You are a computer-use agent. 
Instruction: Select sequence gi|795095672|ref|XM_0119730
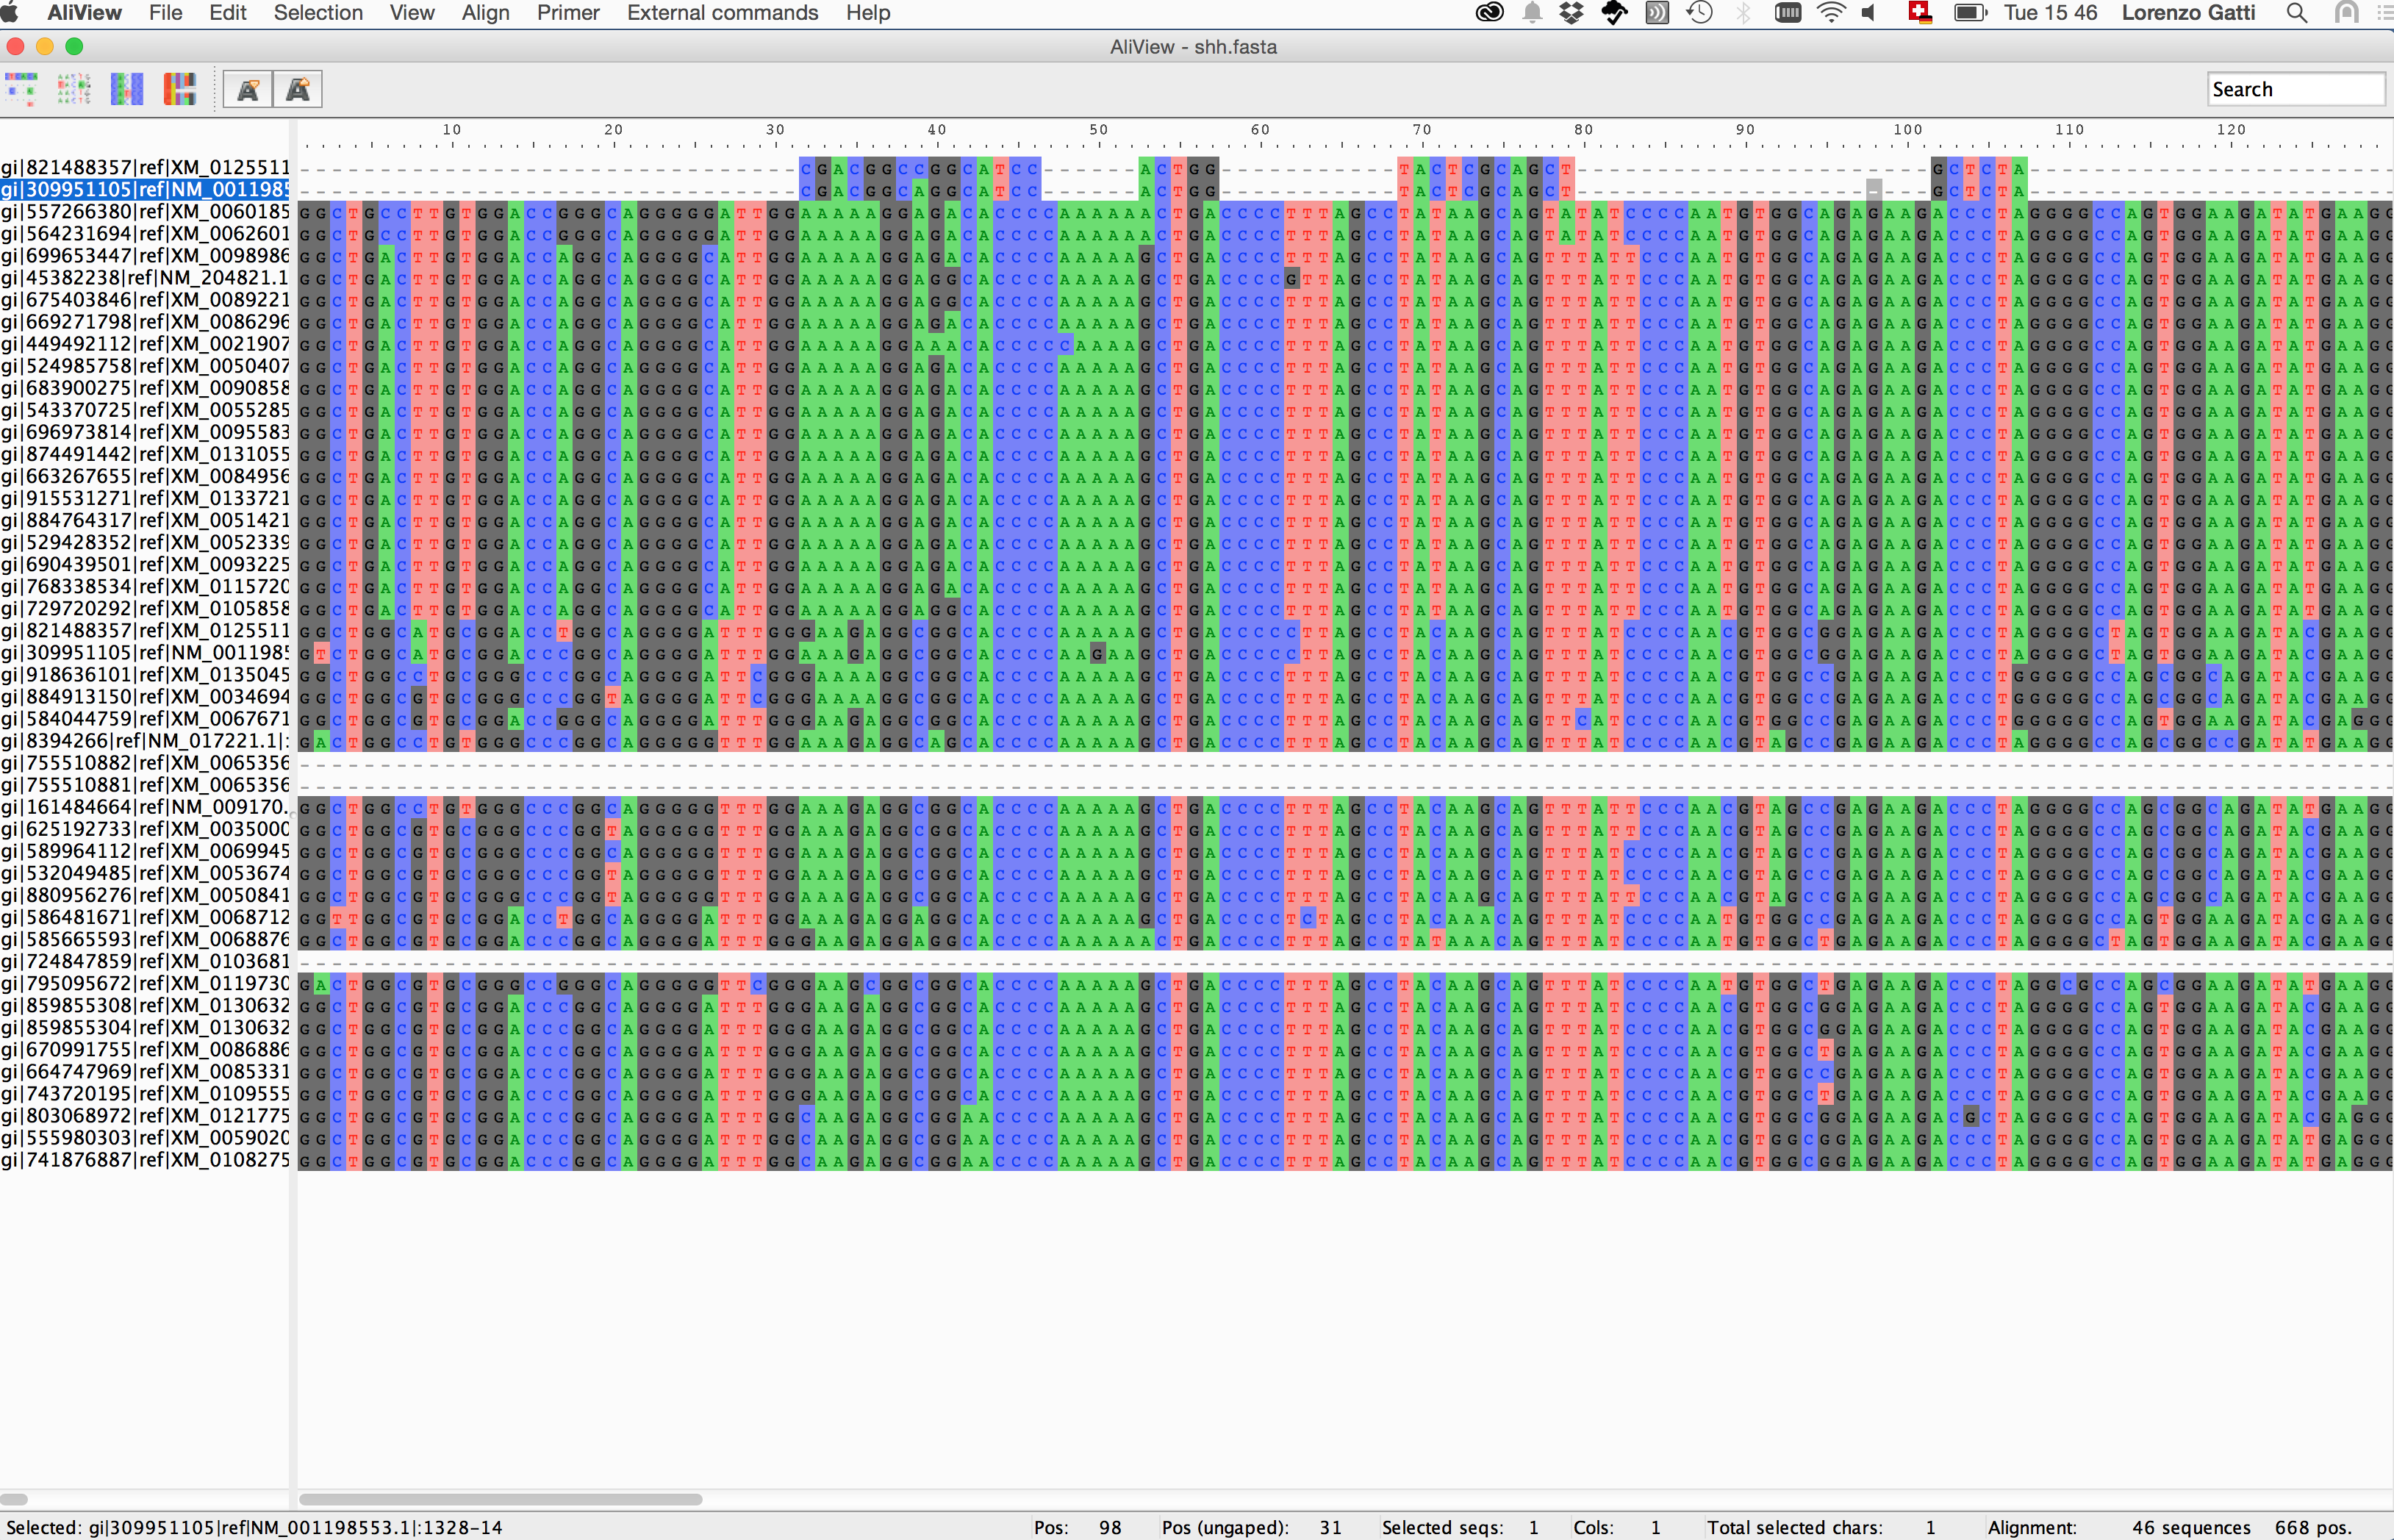point(145,983)
